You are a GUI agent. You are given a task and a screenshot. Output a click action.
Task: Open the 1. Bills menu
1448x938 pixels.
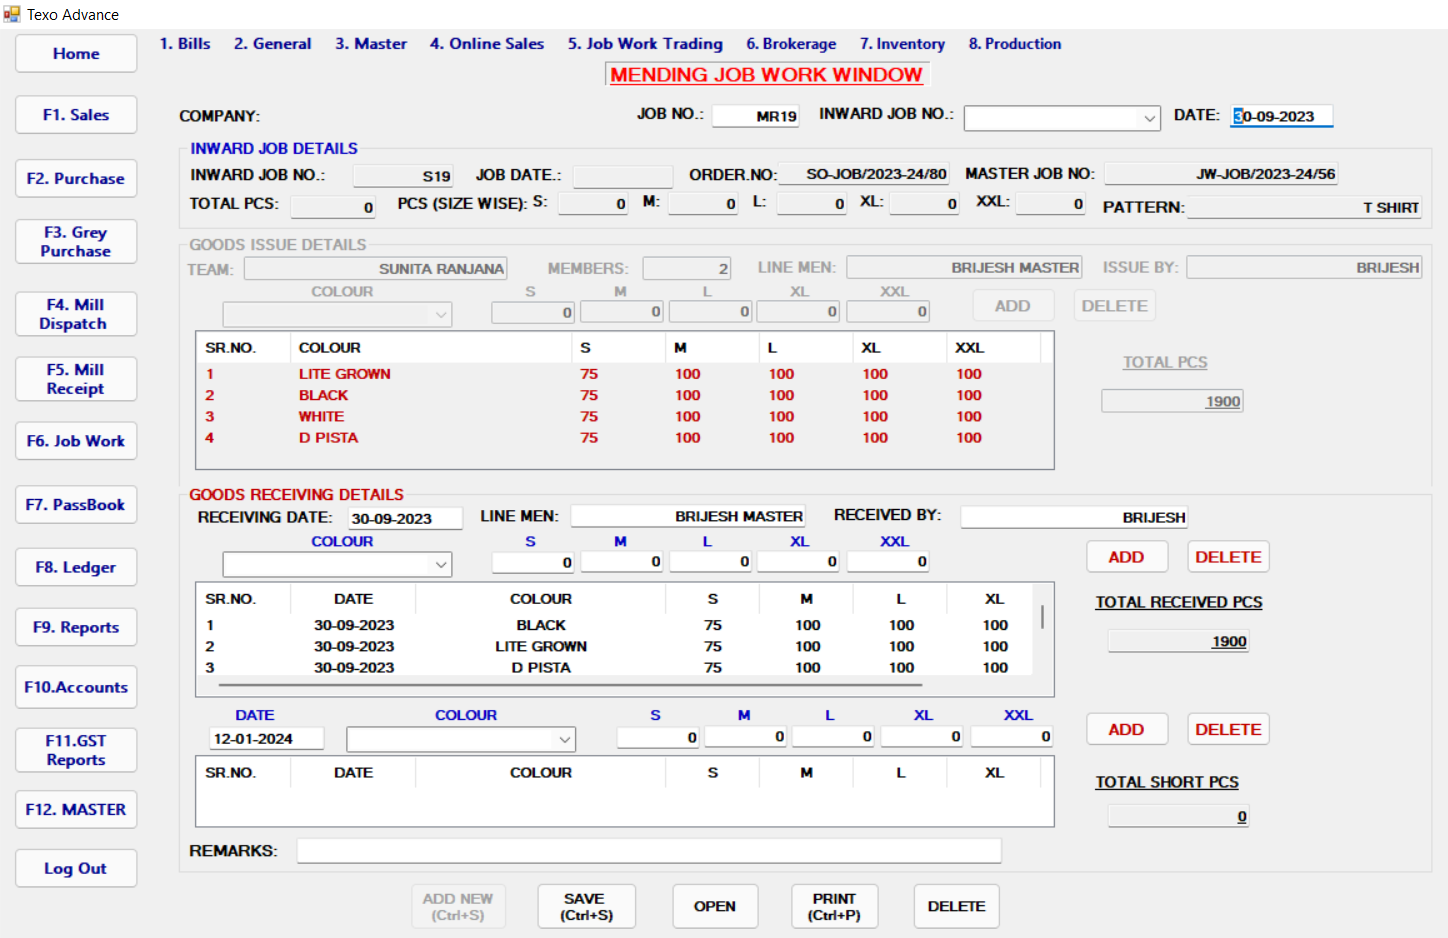185,44
